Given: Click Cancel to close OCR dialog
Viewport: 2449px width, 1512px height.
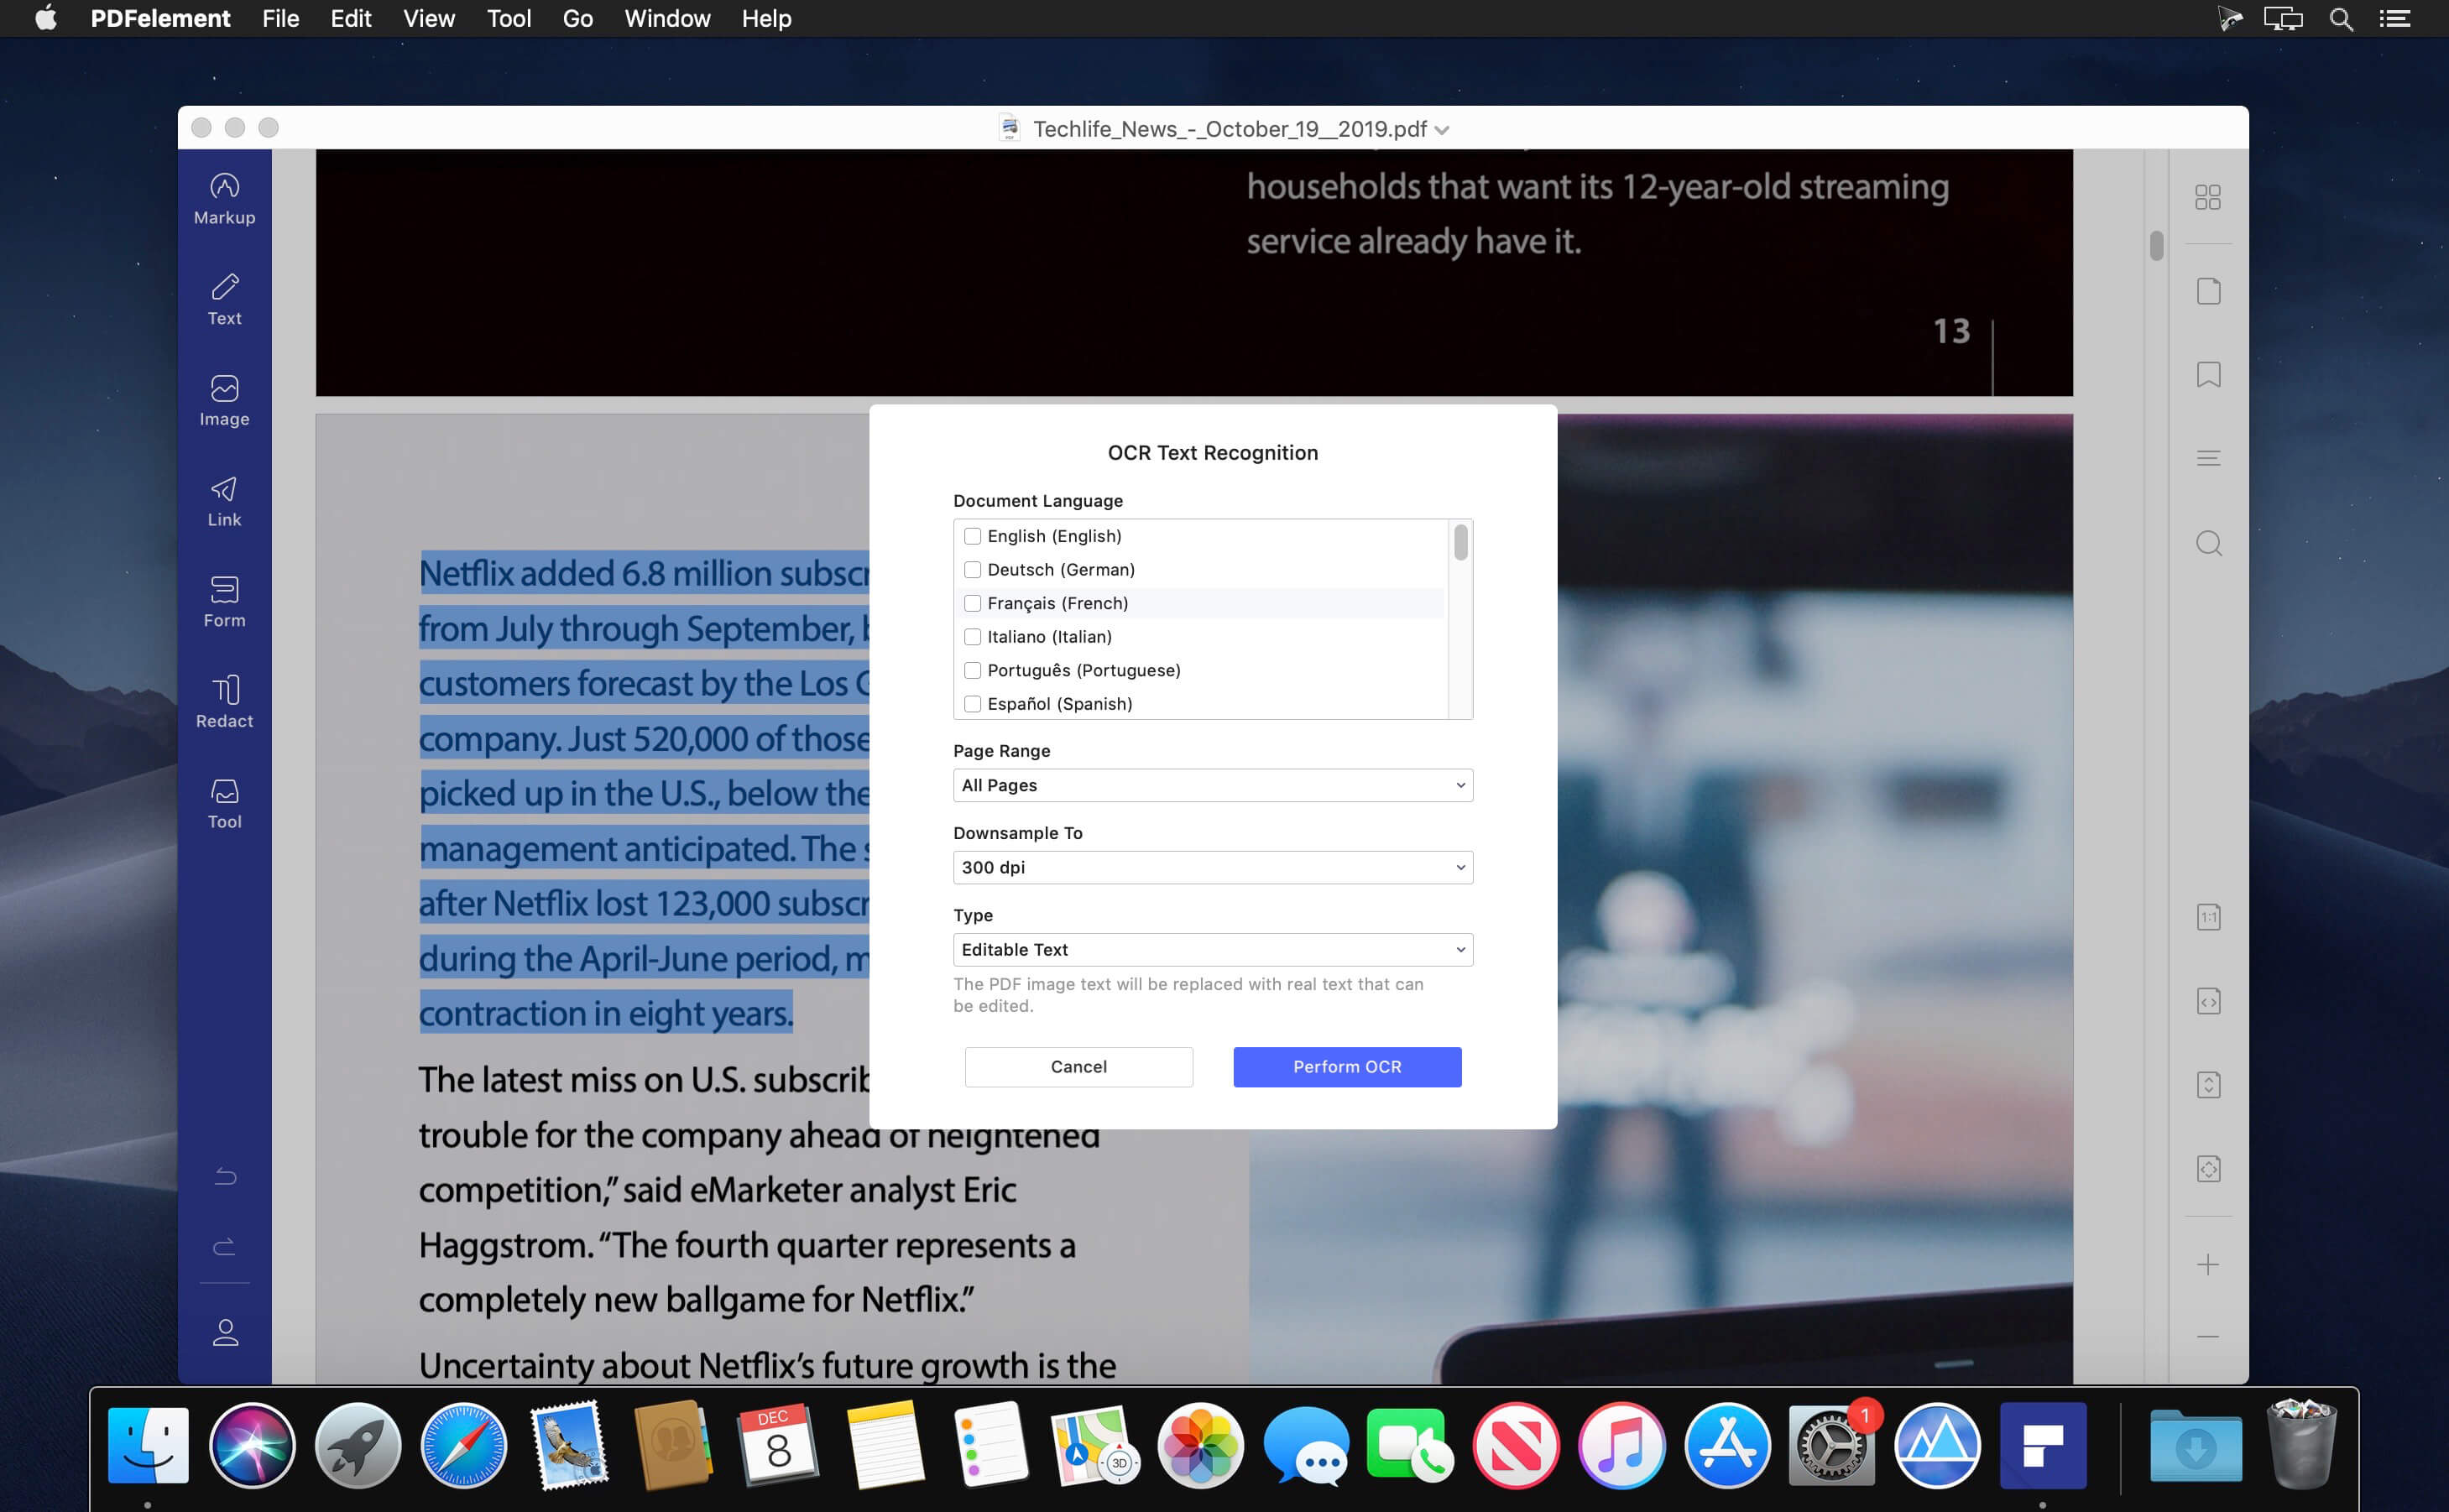Looking at the screenshot, I should click(1078, 1066).
